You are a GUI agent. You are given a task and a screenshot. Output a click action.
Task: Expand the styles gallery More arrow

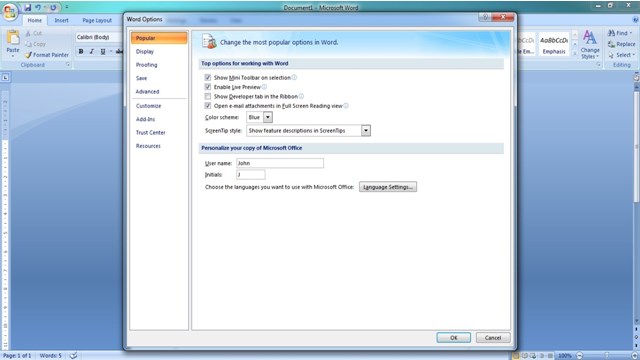click(x=575, y=53)
